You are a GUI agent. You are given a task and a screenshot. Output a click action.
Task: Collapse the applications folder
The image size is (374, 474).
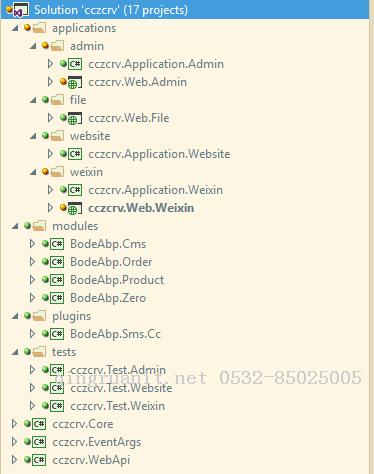pyautogui.click(x=15, y=28)
